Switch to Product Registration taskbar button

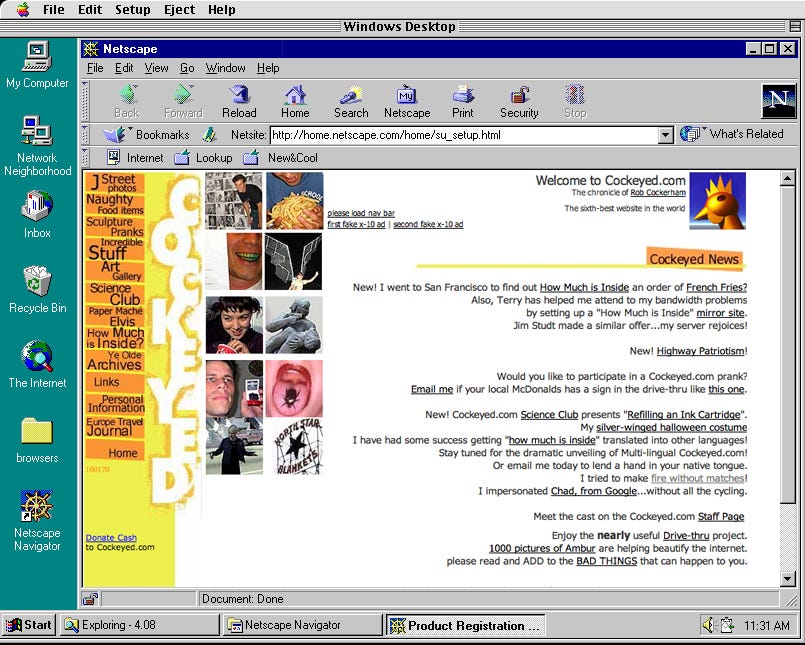point(465,625)
